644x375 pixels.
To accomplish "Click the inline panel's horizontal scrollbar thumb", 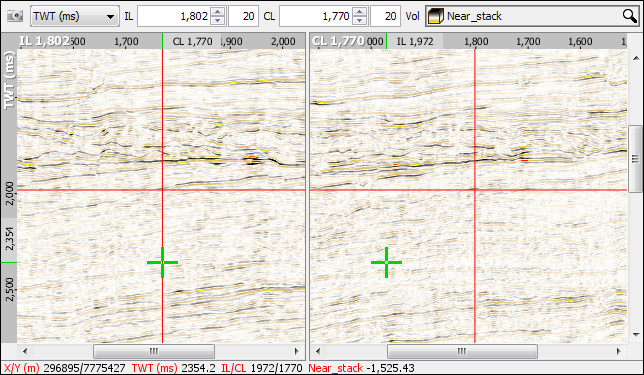I will [154, 352].
